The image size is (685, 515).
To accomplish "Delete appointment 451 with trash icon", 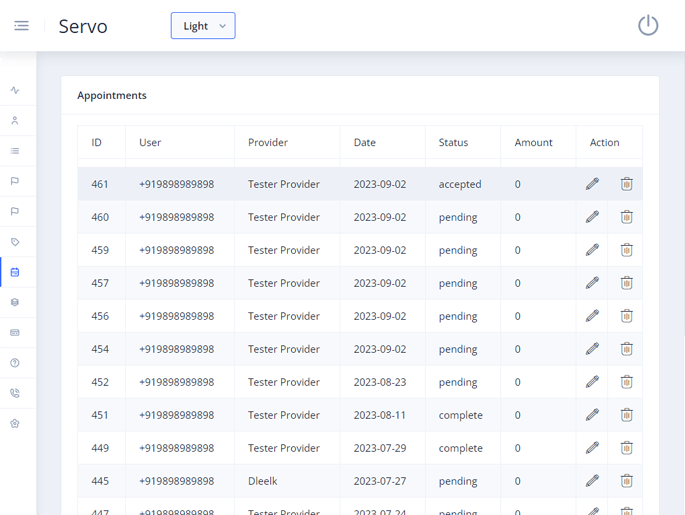I will point(626,415).
